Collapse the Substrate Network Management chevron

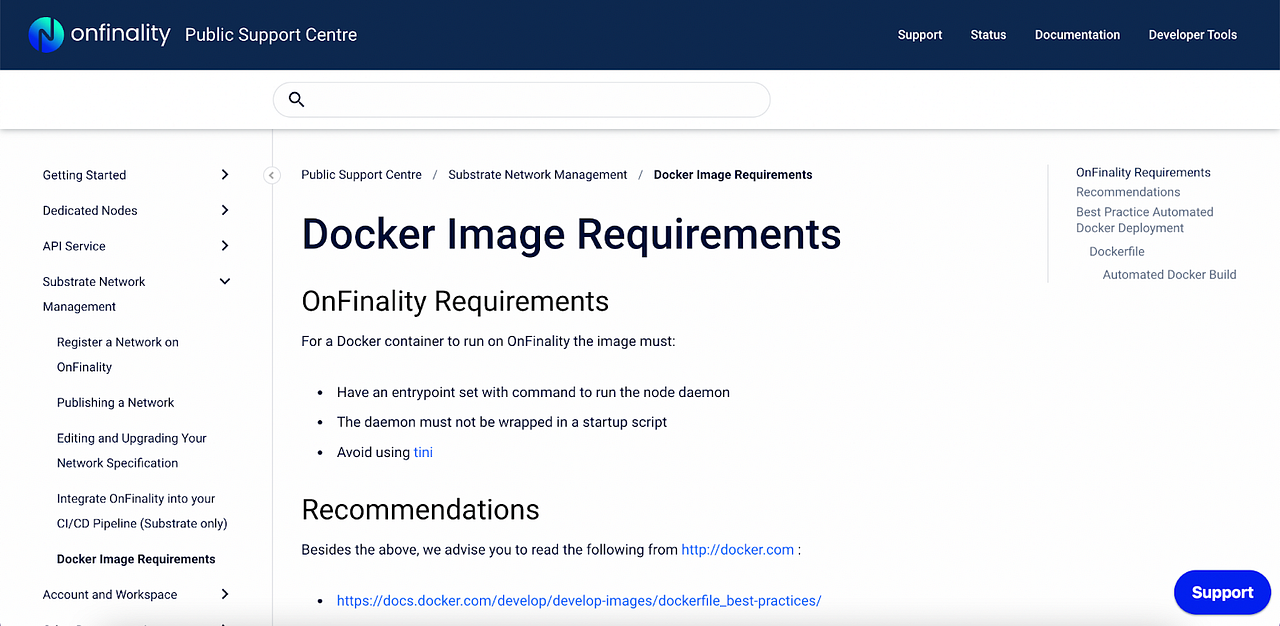pyautogui.click(x=225, y=281)
